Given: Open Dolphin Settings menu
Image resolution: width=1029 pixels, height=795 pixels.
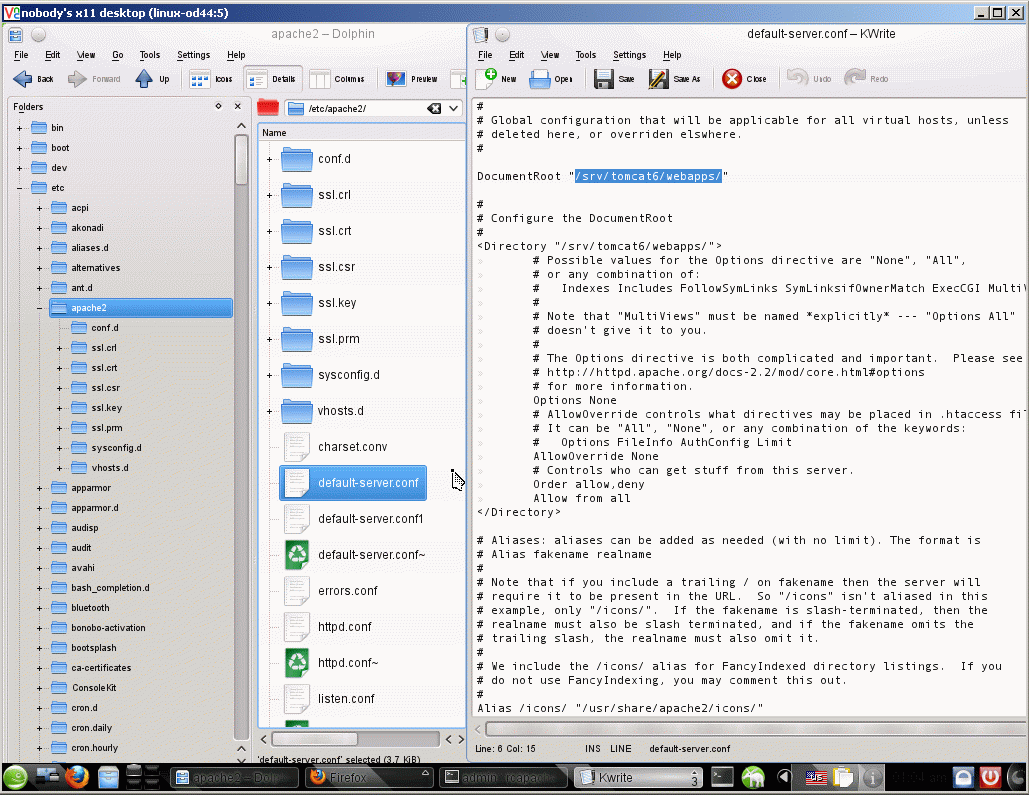Looking at the screenshot, I should (194, 55).
